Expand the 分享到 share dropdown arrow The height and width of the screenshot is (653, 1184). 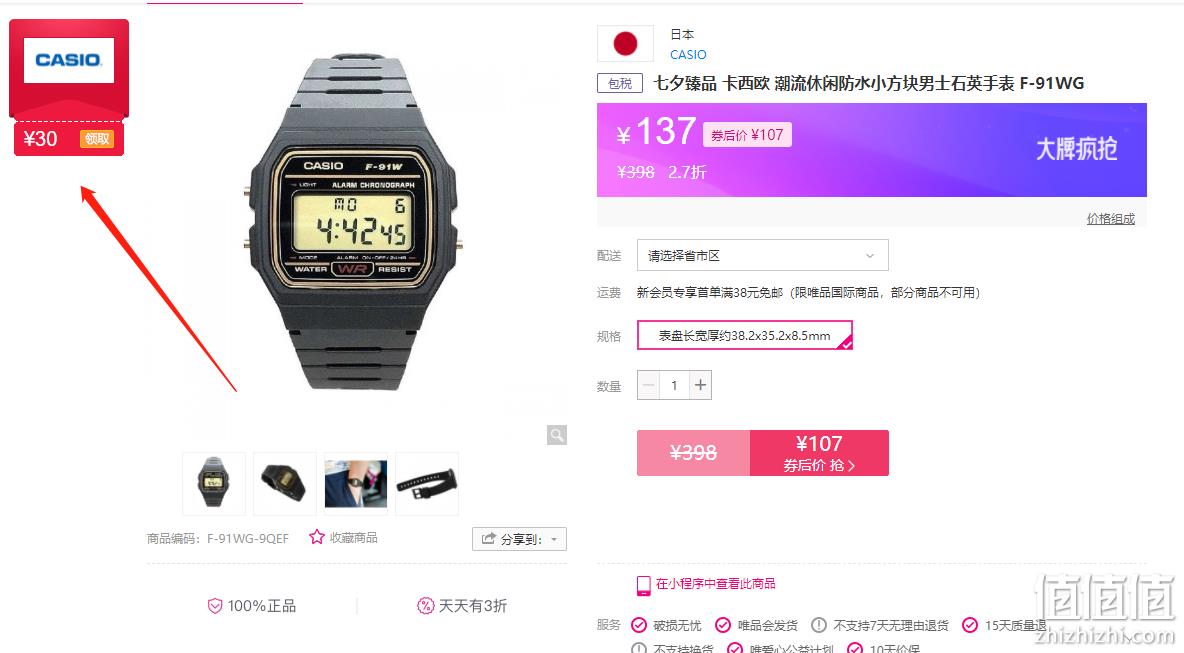point(554,540)
